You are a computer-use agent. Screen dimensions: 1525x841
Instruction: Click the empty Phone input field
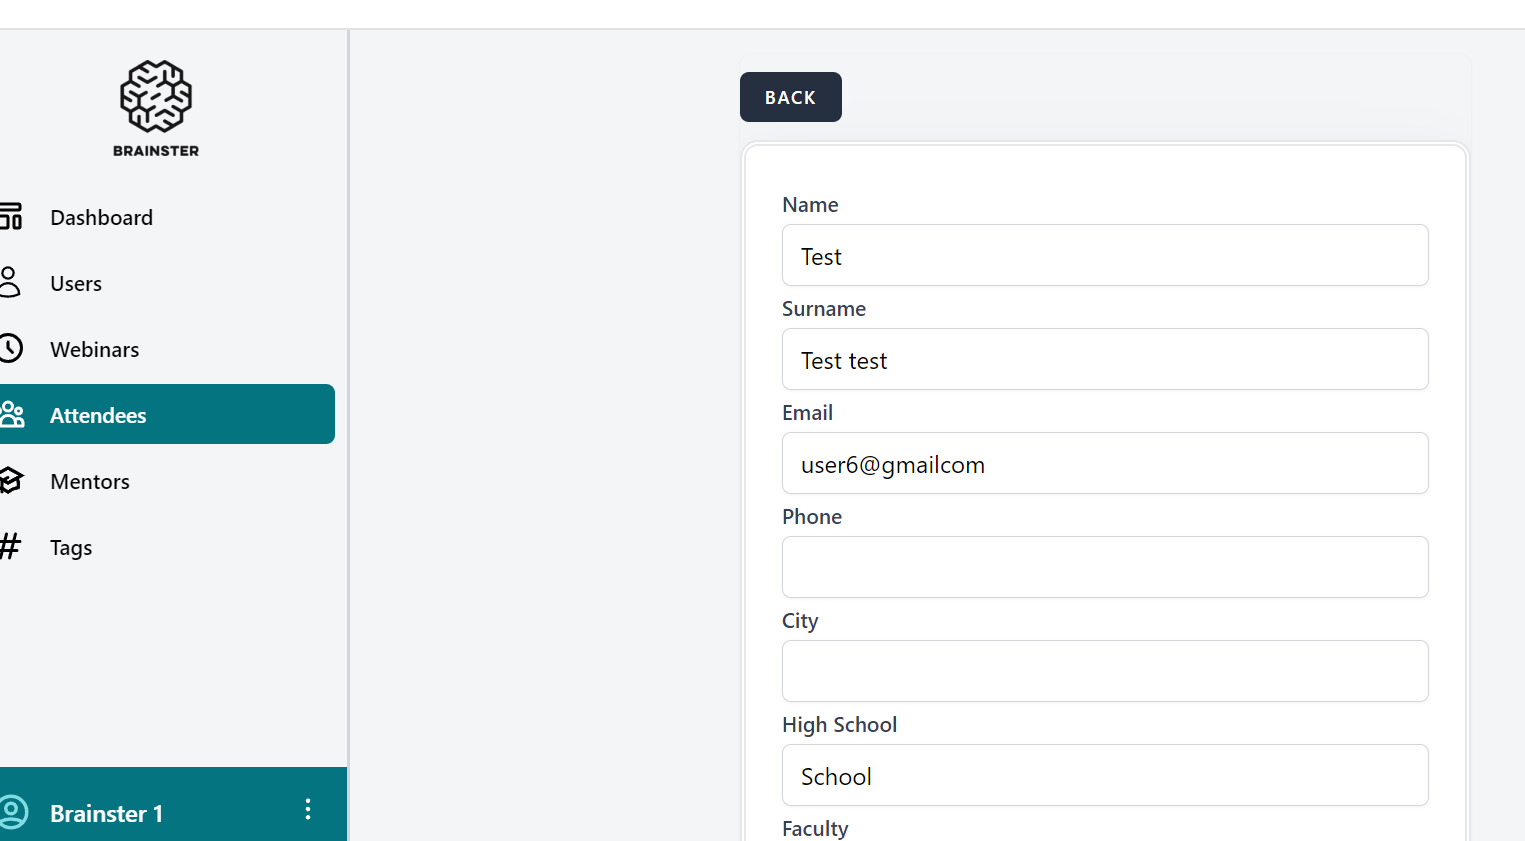click(x=1104, y=568)
